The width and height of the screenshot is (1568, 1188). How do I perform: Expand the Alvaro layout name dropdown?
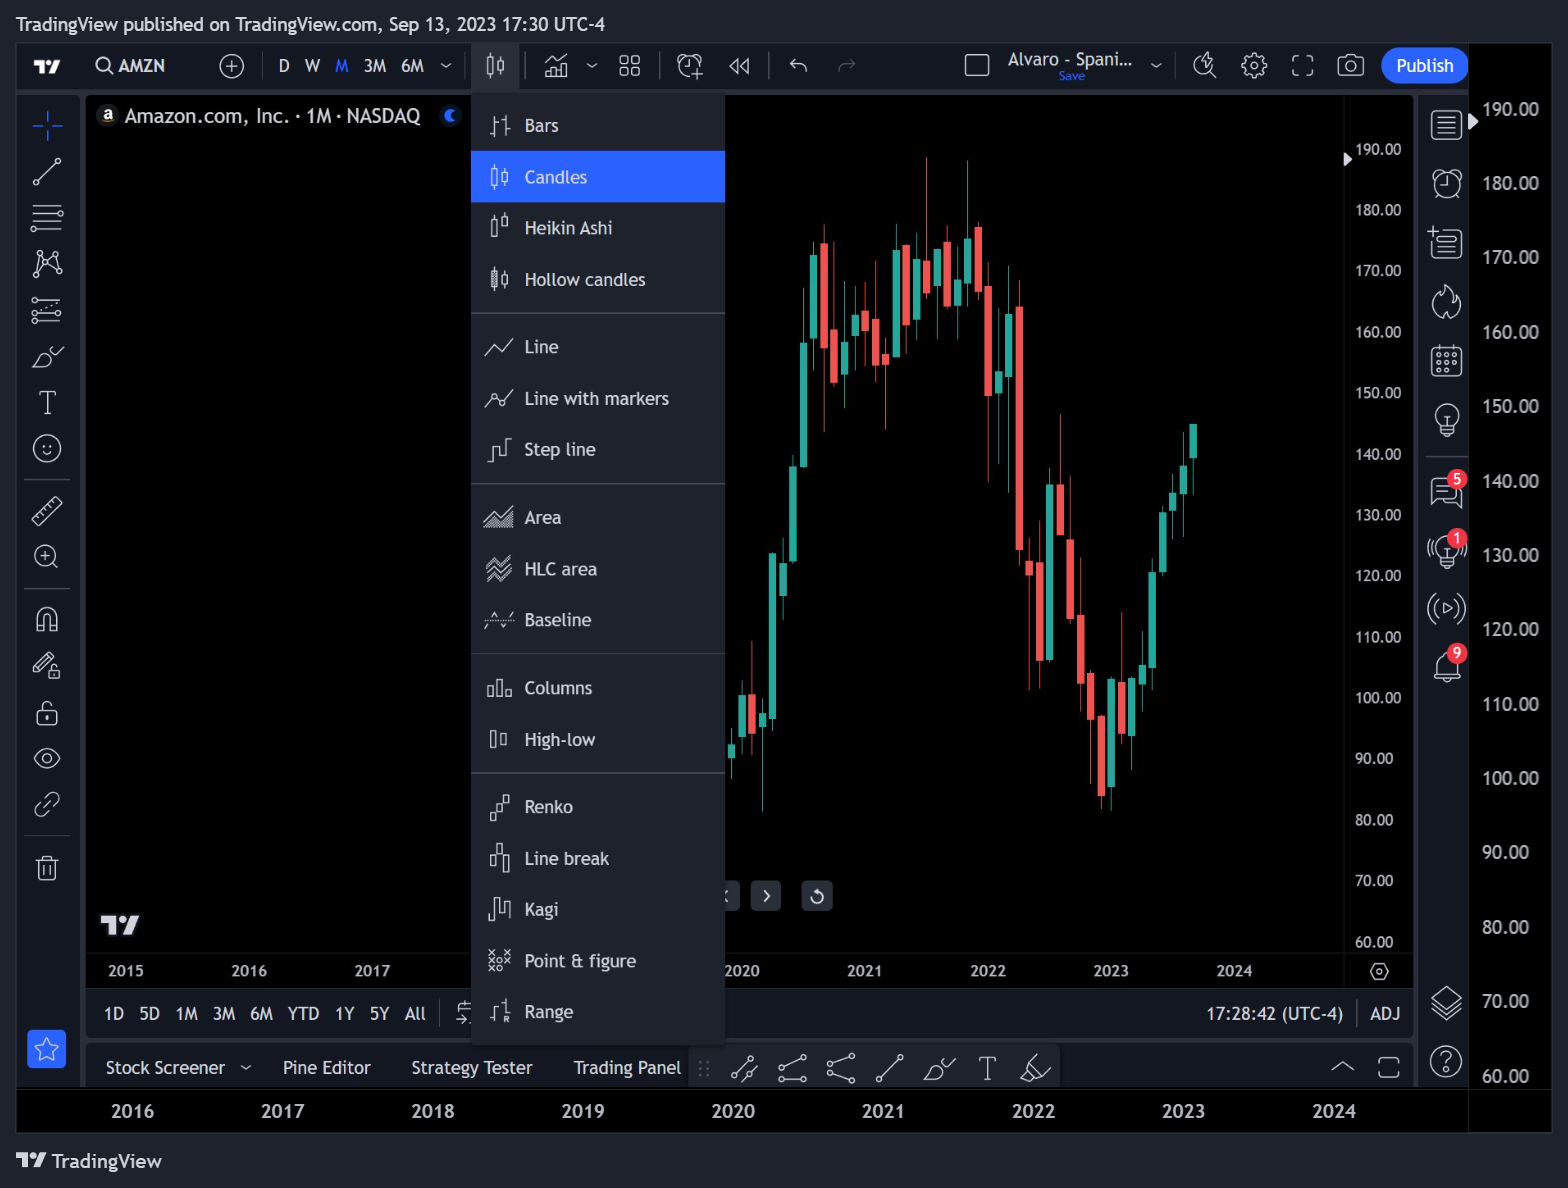[1156, 66]
